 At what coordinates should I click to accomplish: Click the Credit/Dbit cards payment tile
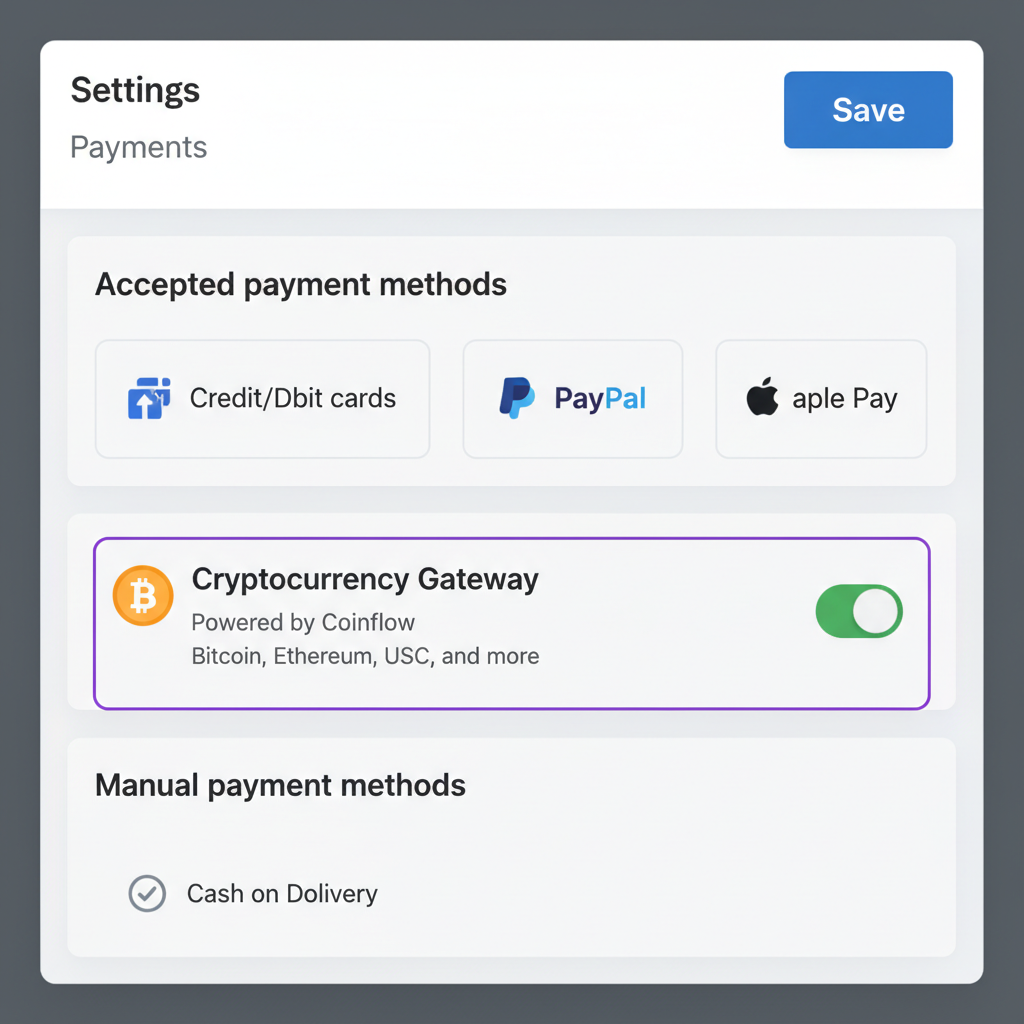pos(262,398)
